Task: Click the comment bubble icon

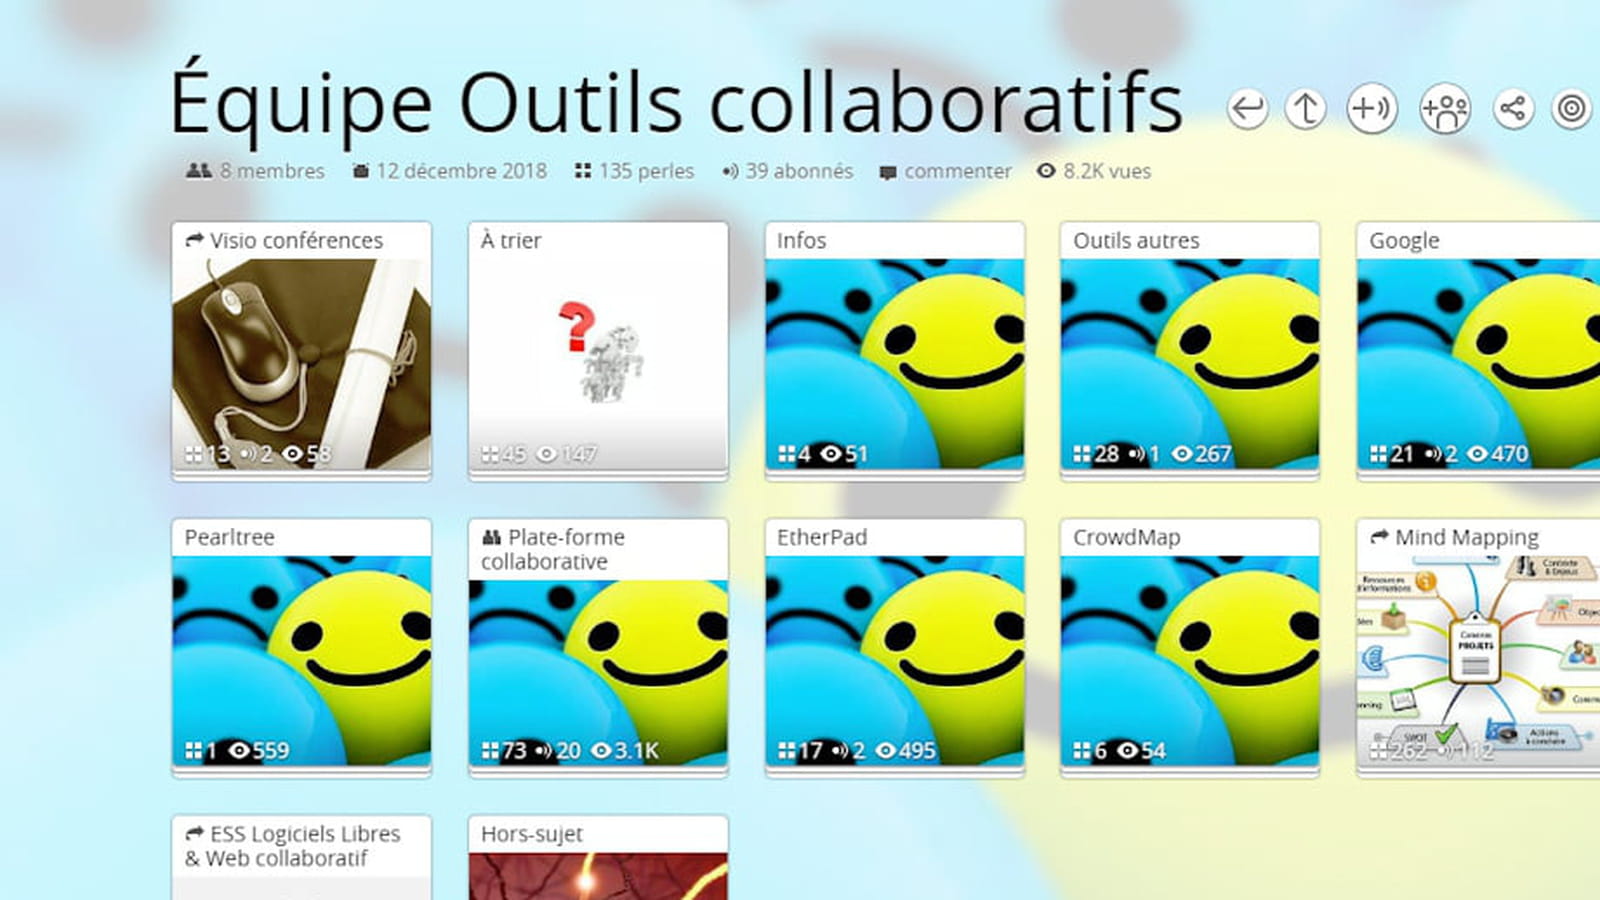Action: click(888, 172)
